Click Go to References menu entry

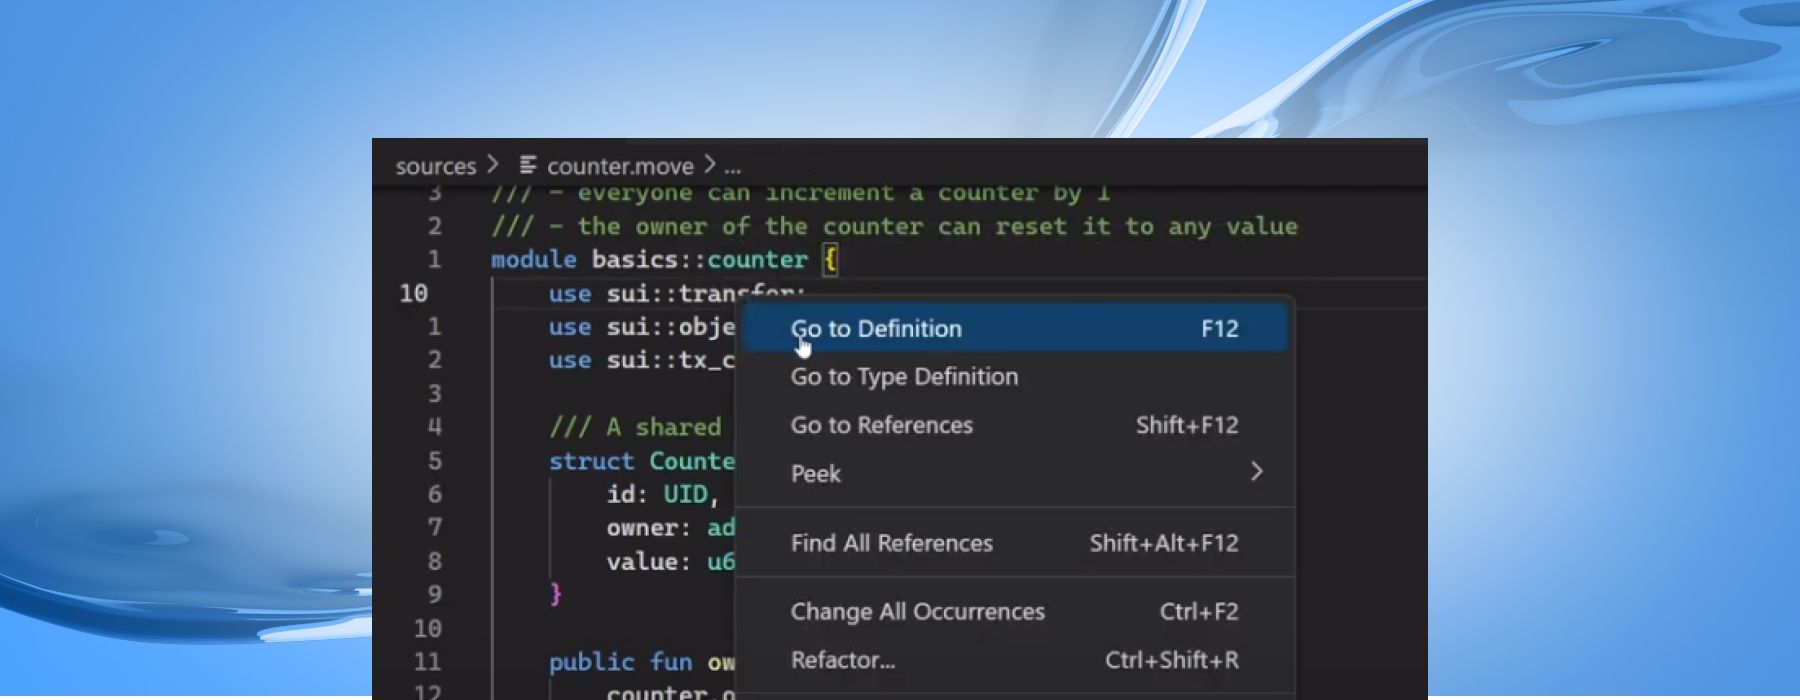point(881,425)
